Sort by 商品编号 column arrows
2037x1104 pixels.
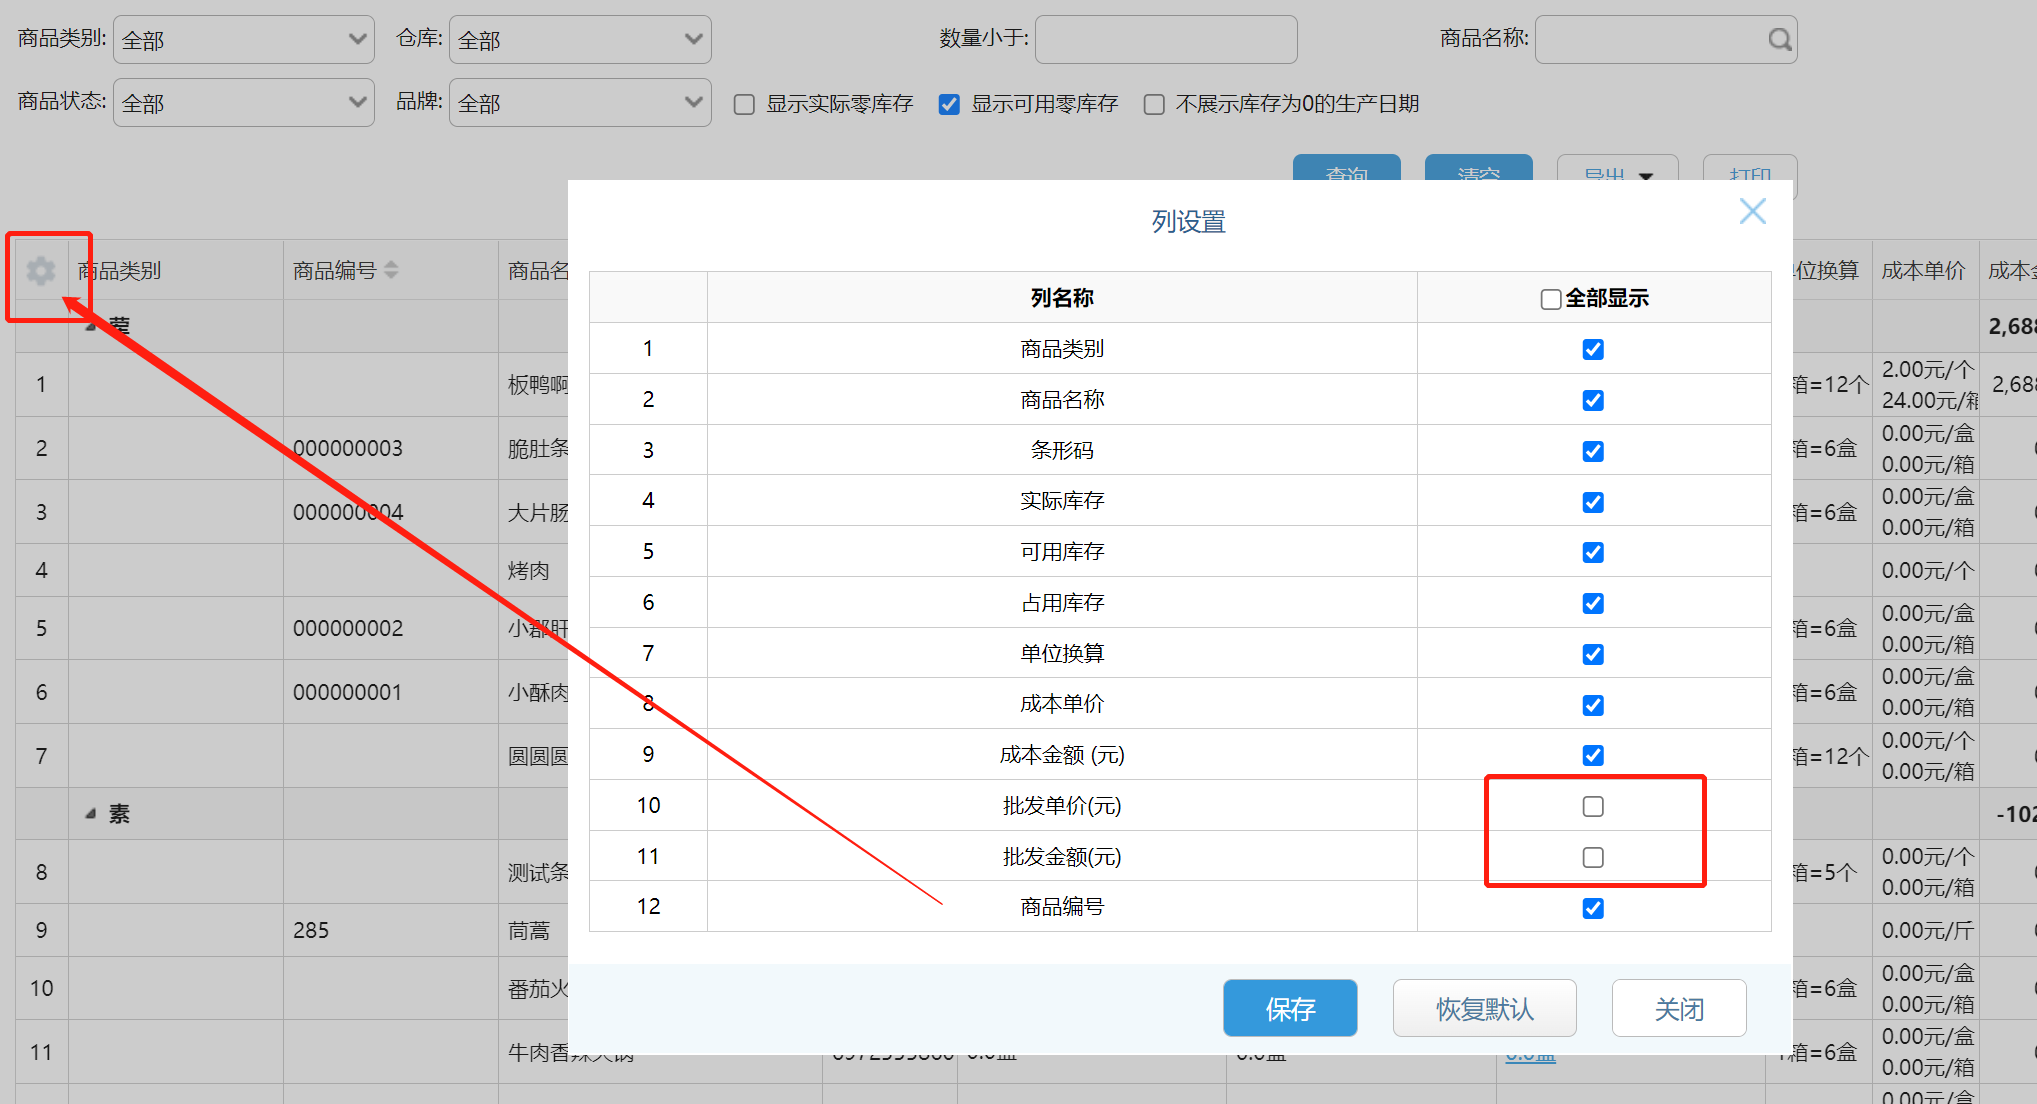391,270
